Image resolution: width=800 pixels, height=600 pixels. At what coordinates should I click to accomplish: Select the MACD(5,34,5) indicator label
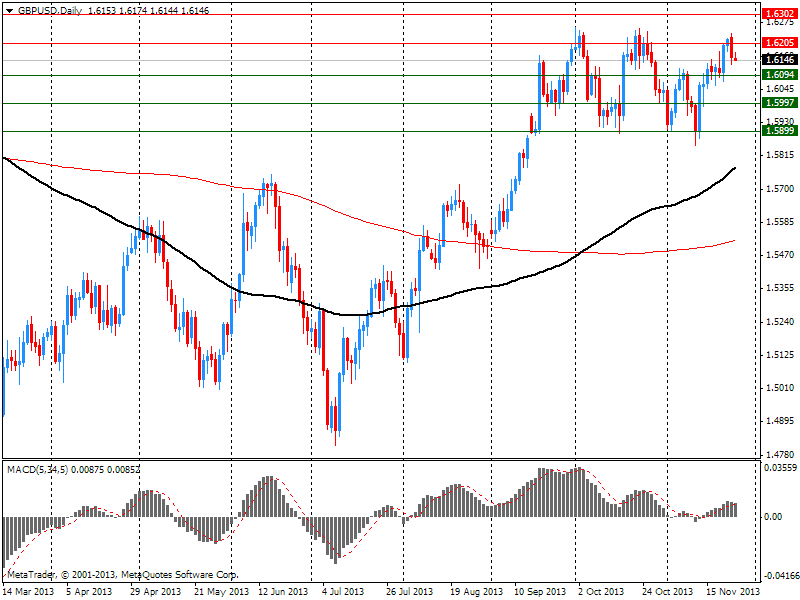(x=37, y=469)
